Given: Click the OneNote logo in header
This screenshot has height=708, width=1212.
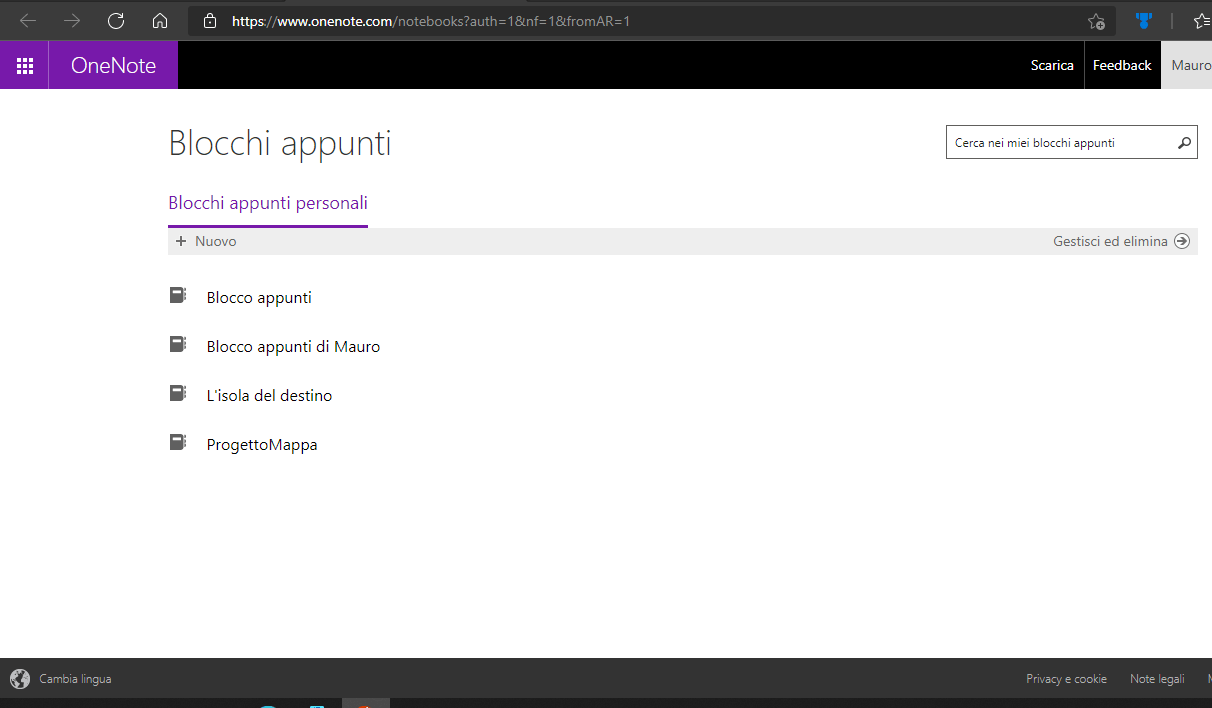Looking at the screenshot, I should point(113,66).
